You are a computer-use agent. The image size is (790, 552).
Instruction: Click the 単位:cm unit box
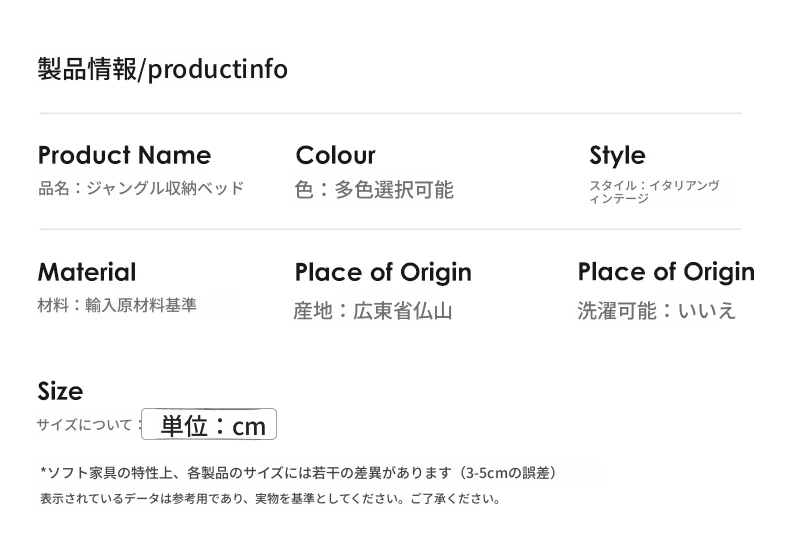coord(209,424)
